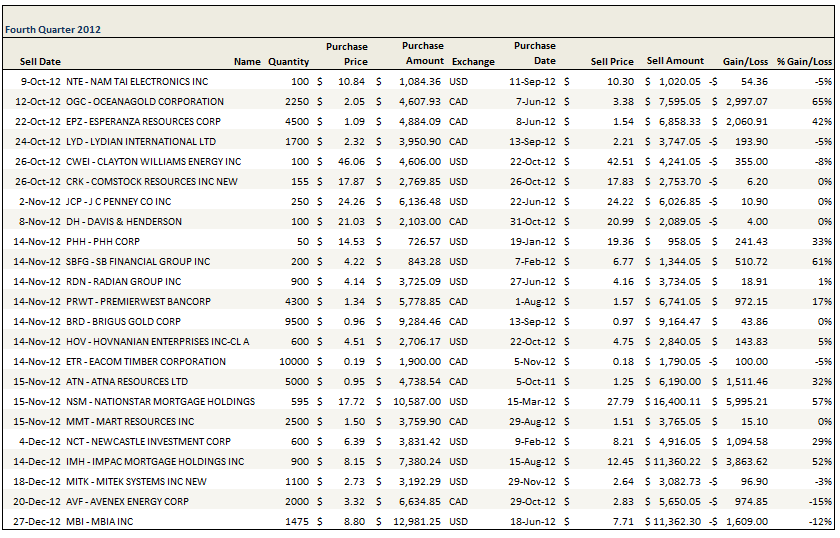Click the CWEI - CLAYTON WILLIAMS ENERGY row name
The height and width of the screenshot is (538, 840).
pos(153,161)
